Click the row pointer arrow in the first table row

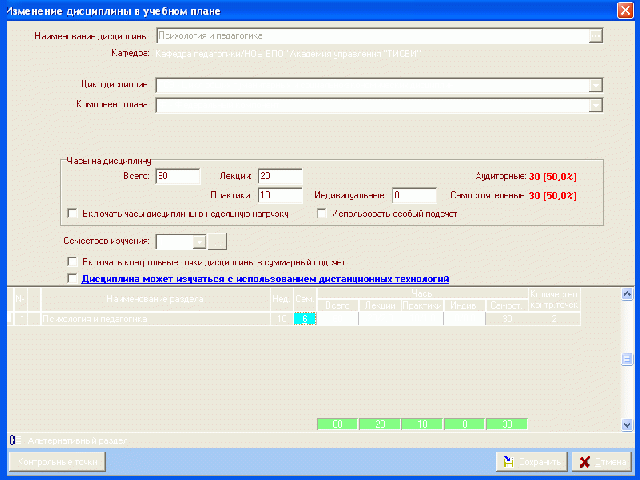8,318
